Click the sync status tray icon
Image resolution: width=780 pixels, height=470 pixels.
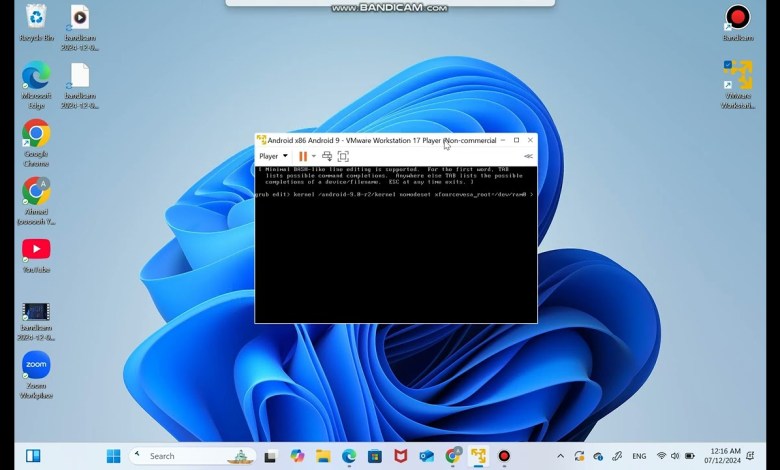tap(579, 456)
